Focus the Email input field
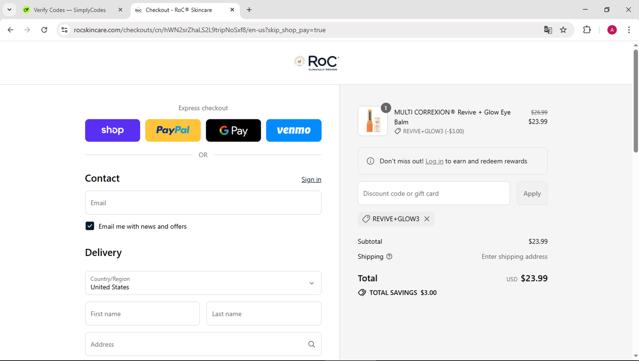 point(203,203)
